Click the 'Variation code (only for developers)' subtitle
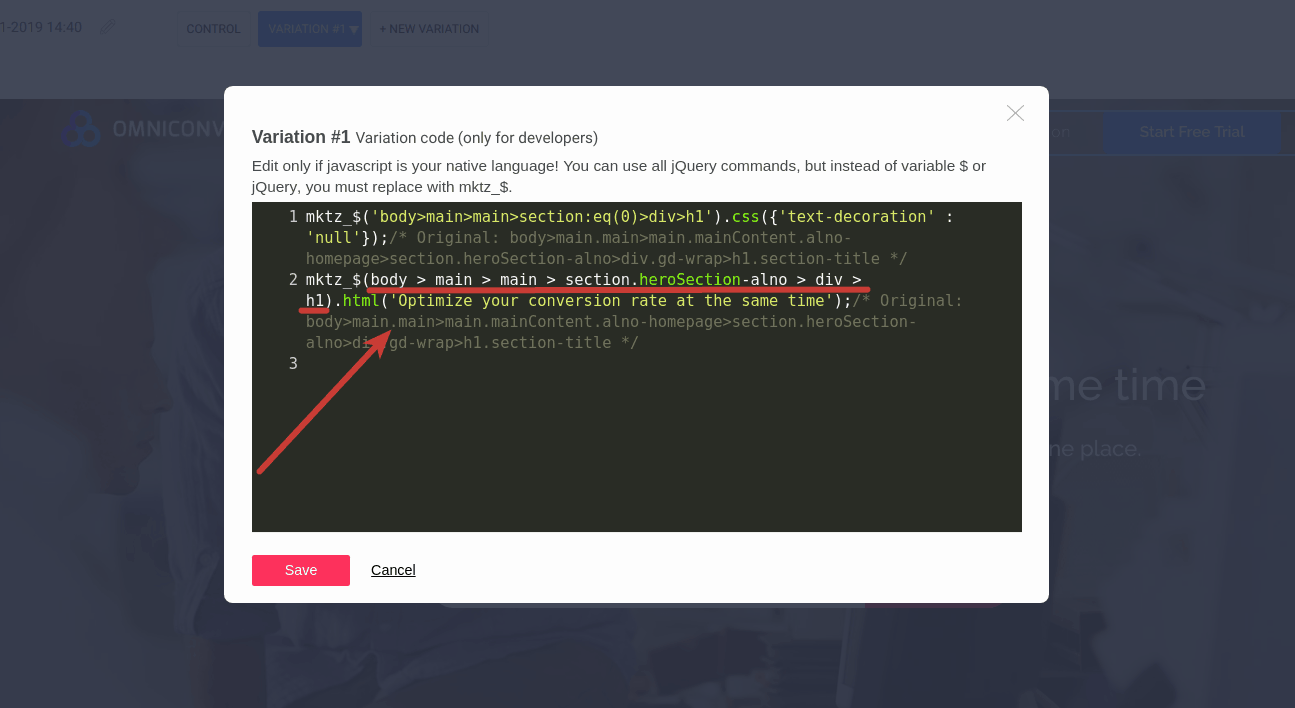The width and height of the screenshot is (1295, 708). click(x=477, y=138)
